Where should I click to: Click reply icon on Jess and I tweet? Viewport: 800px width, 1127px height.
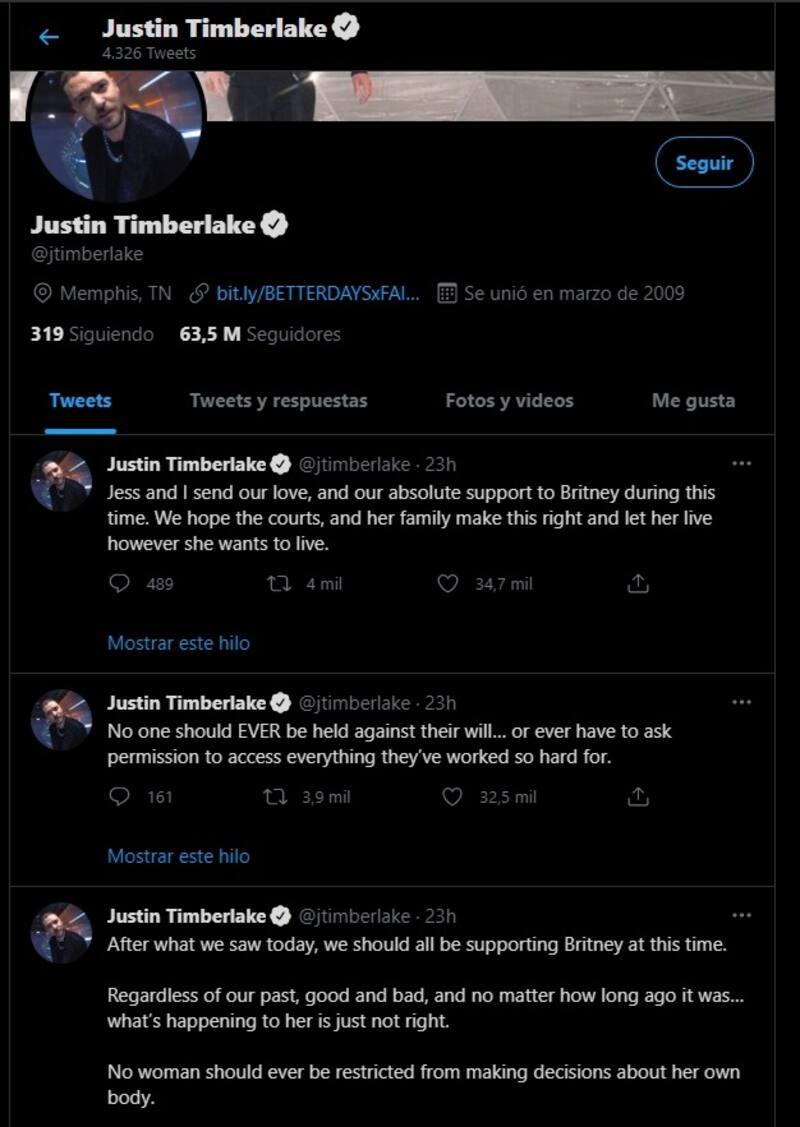pyautogui.click(x=119, y=583)
